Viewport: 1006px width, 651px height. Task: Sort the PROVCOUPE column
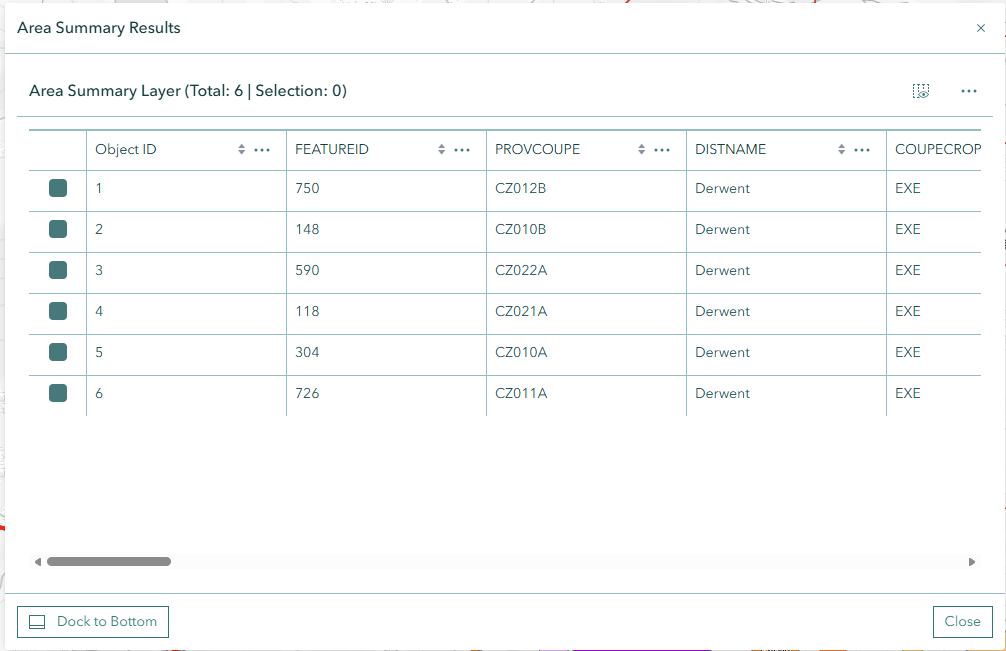[640, 148]
